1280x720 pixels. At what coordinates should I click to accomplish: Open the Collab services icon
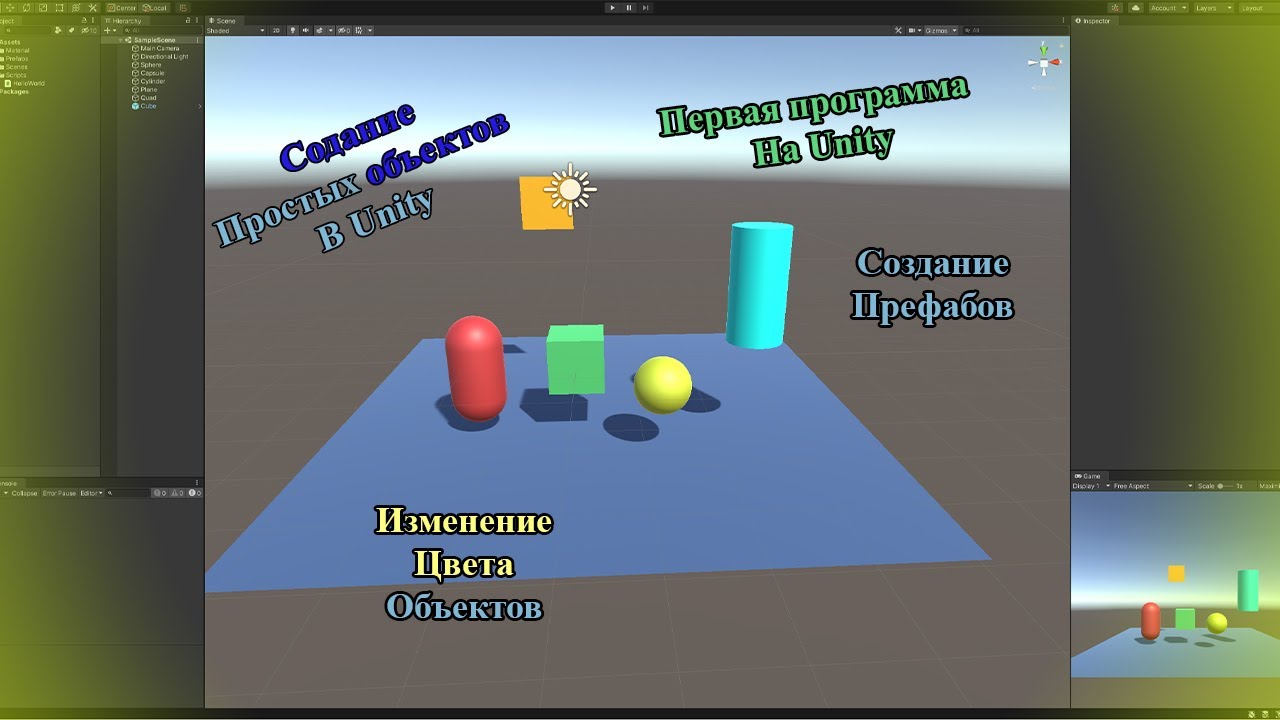tap(1116, 8)
